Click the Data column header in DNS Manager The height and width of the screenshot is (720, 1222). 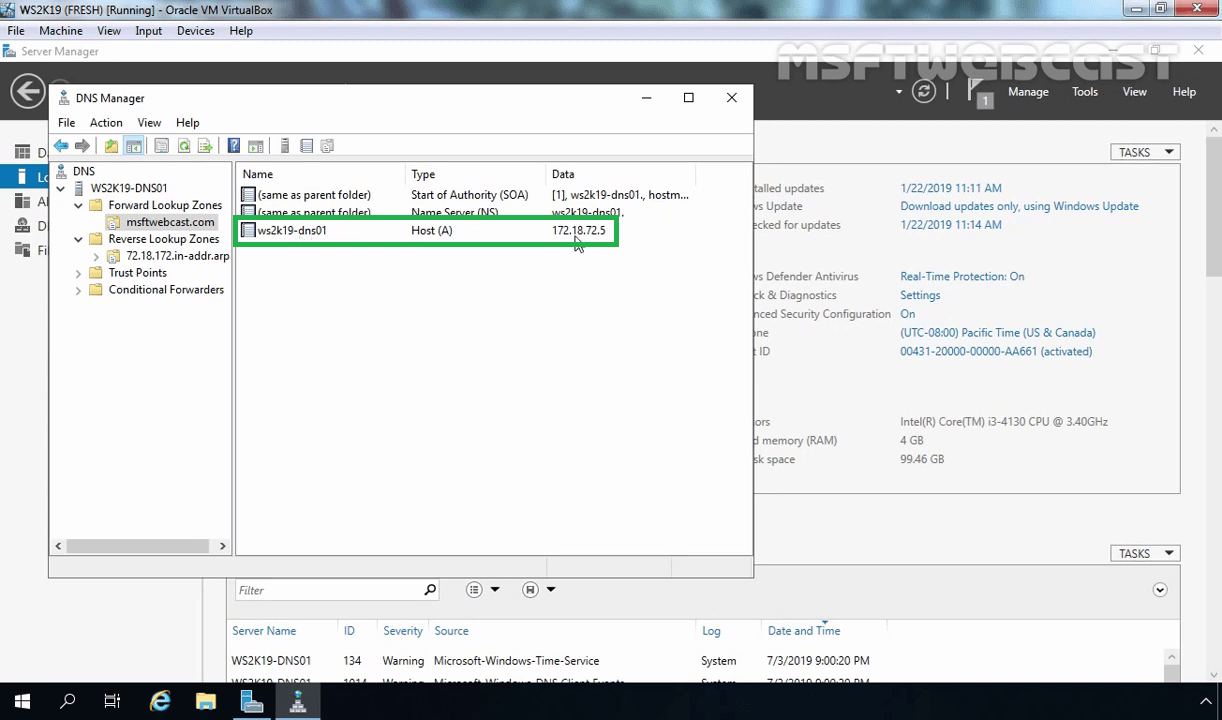point(621,174)
